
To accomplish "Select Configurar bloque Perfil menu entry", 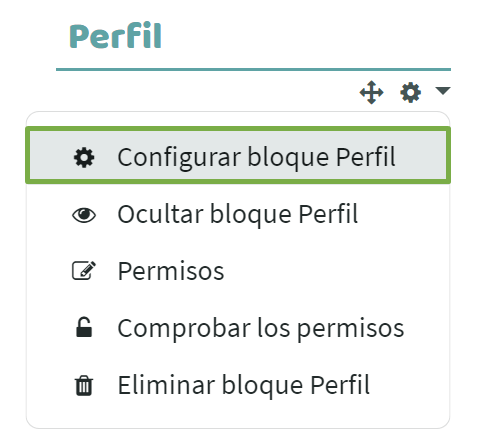I will click(238, 155).
